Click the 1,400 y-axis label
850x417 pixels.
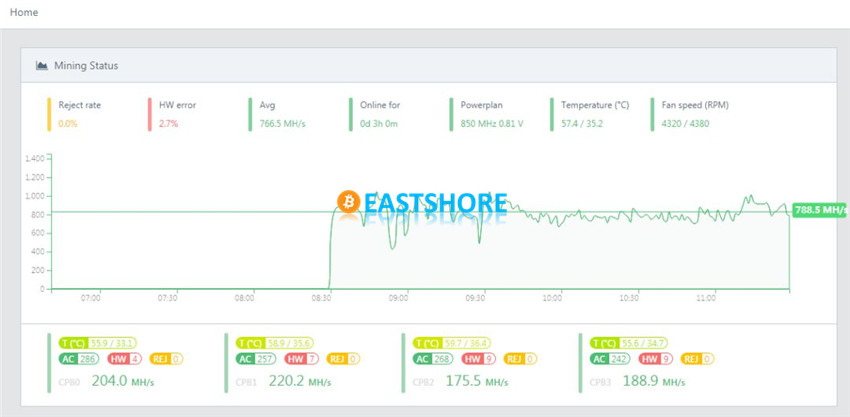click(x=35, y=159)
